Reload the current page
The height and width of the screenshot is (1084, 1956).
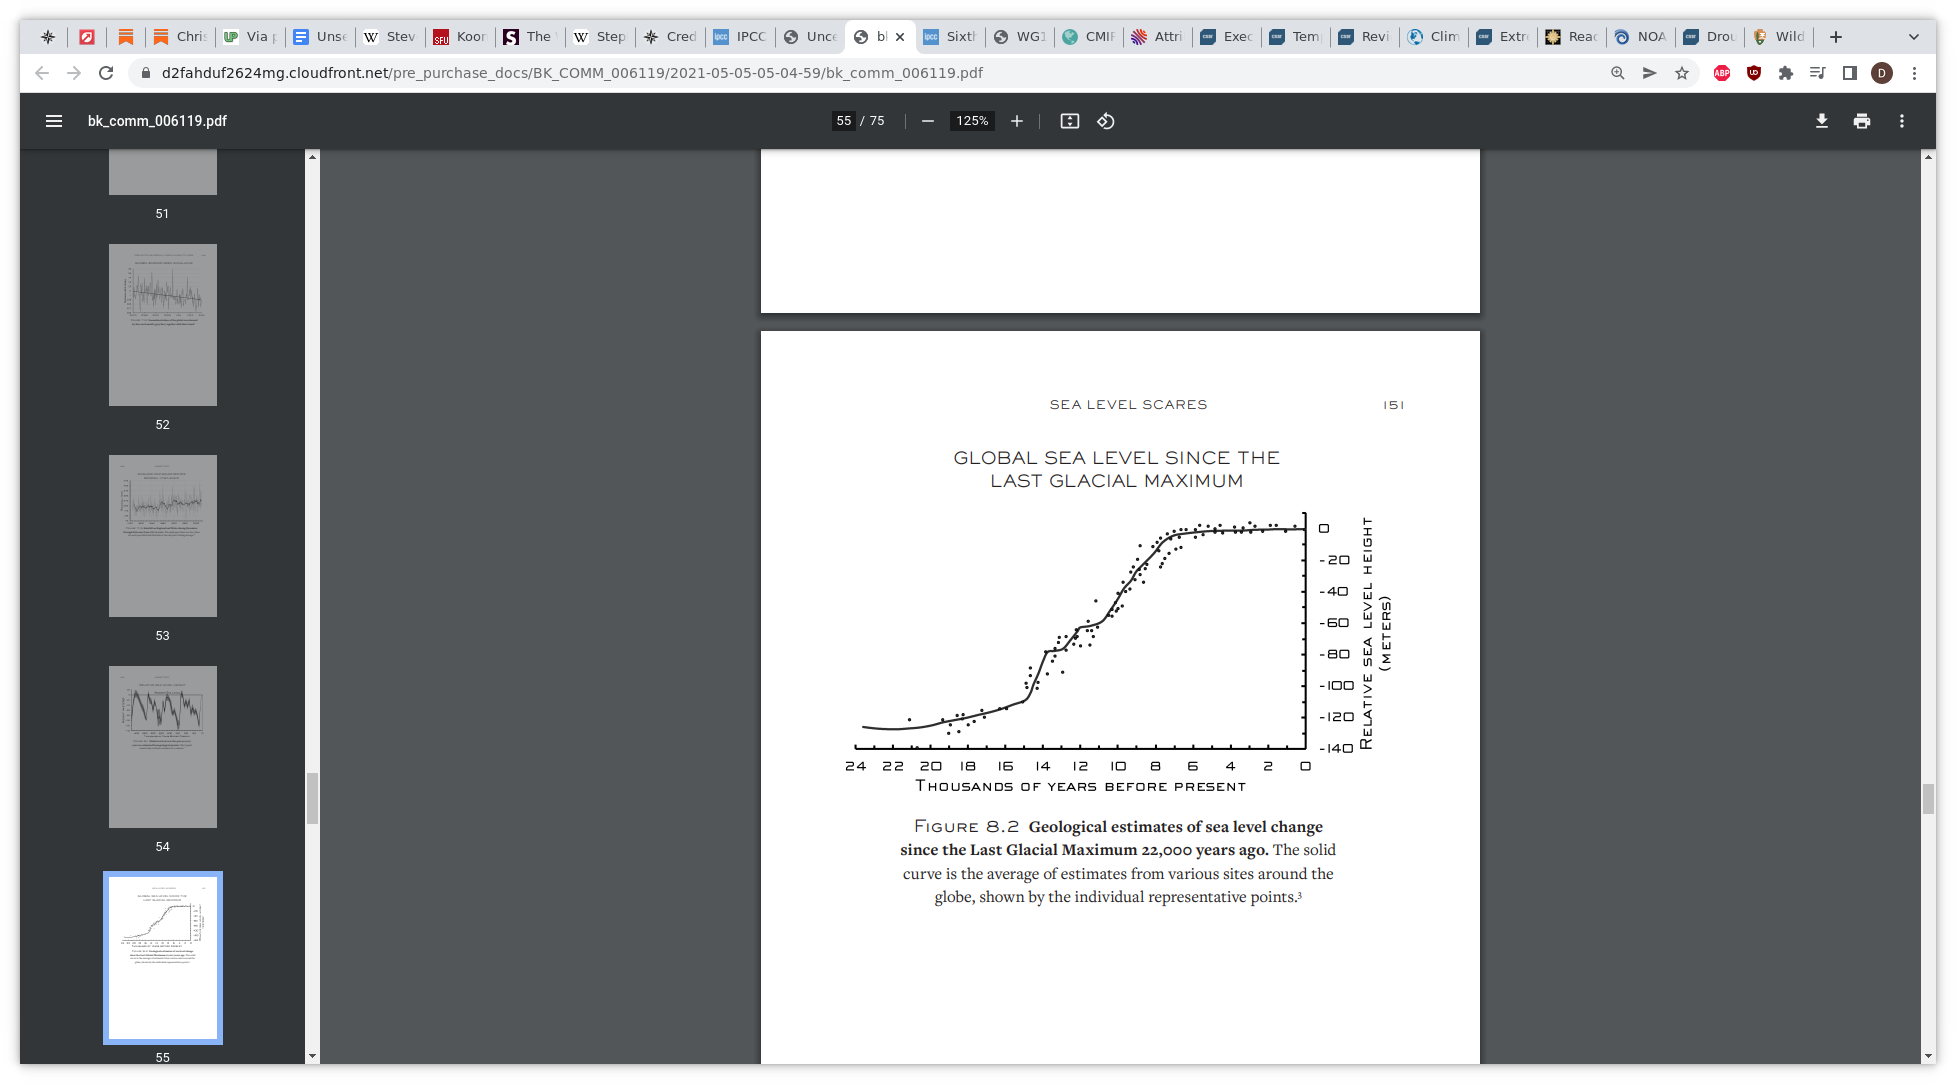106,73
